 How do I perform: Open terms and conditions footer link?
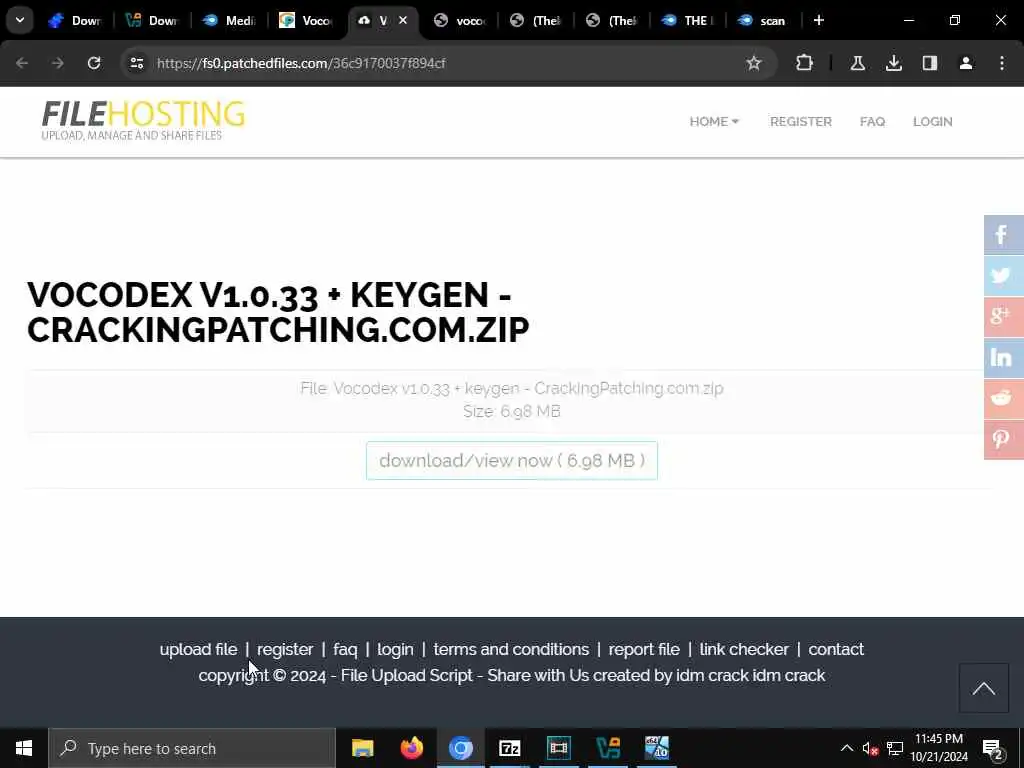(511, 649)
